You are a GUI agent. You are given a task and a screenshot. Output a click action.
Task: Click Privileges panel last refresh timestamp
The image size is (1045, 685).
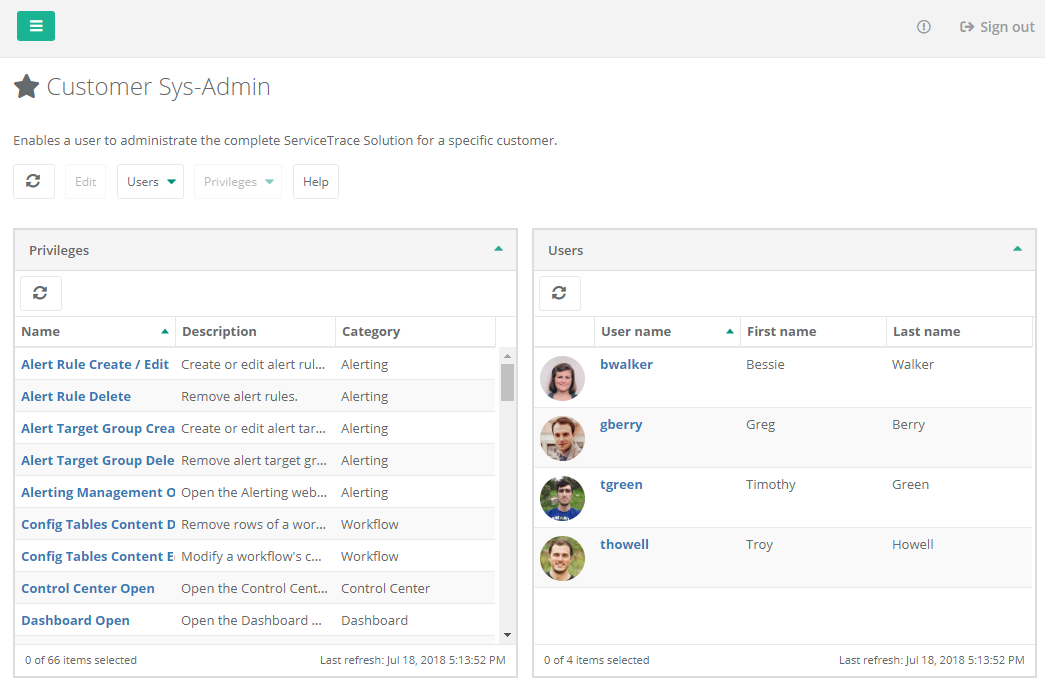(x=413, y=660)
